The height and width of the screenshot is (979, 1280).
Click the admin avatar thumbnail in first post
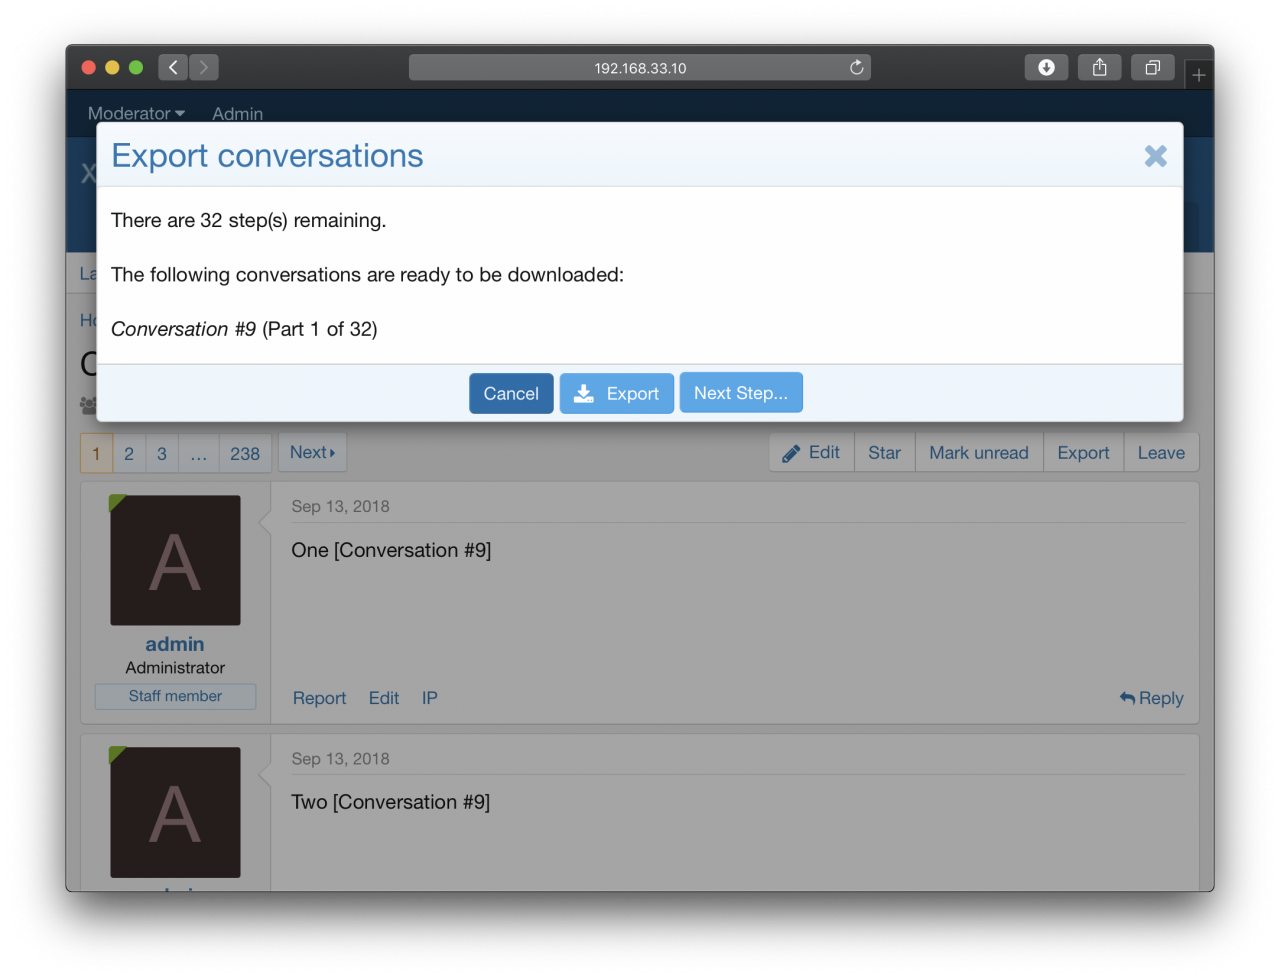[x=175, y=561]
